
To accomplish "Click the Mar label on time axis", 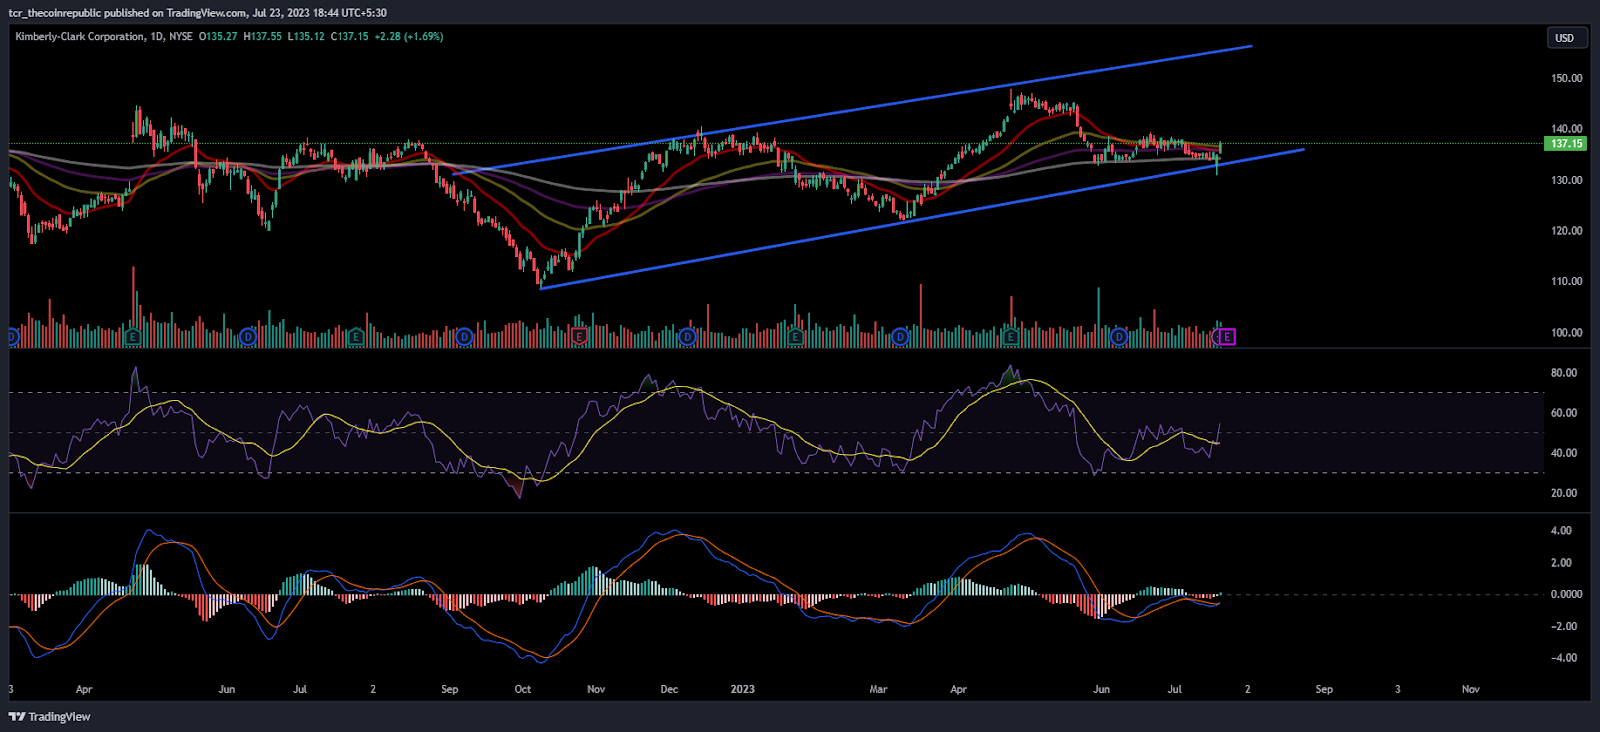I will point(878,689).
